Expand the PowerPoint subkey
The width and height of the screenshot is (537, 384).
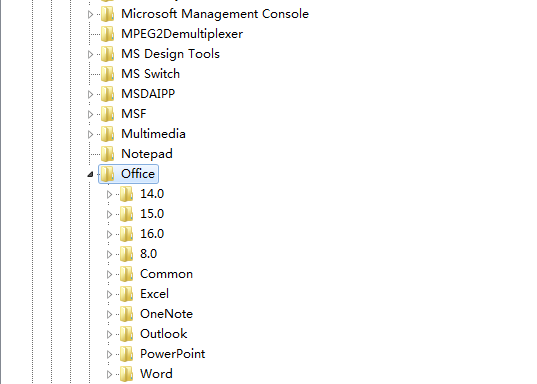tap(110, 354)
